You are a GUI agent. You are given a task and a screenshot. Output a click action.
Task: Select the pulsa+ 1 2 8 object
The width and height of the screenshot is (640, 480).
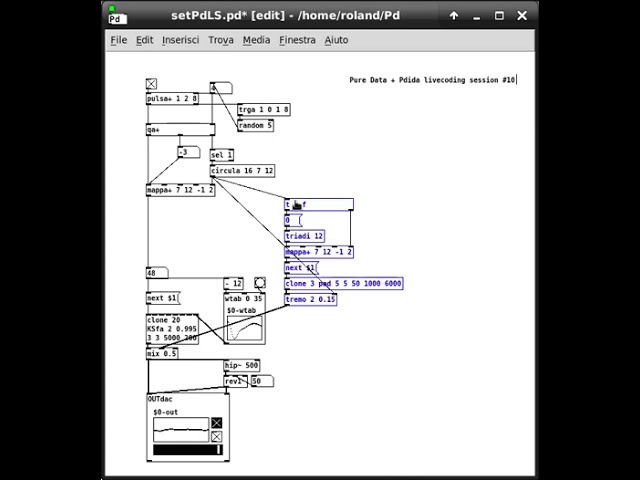(172, 99)
